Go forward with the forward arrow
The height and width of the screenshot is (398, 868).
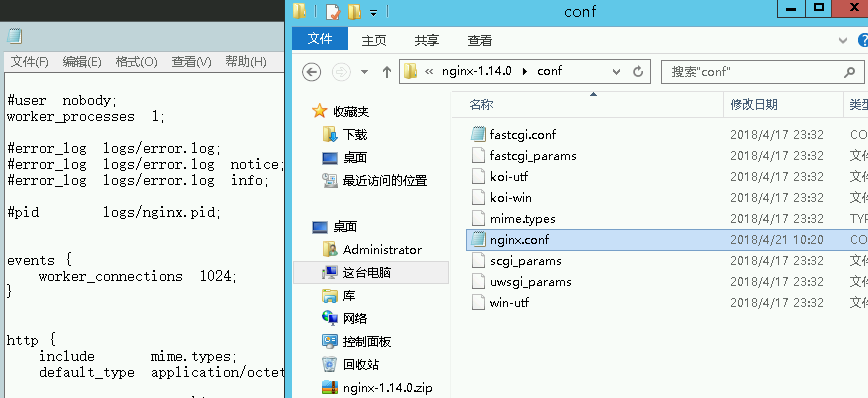click(x=341, y=72)
